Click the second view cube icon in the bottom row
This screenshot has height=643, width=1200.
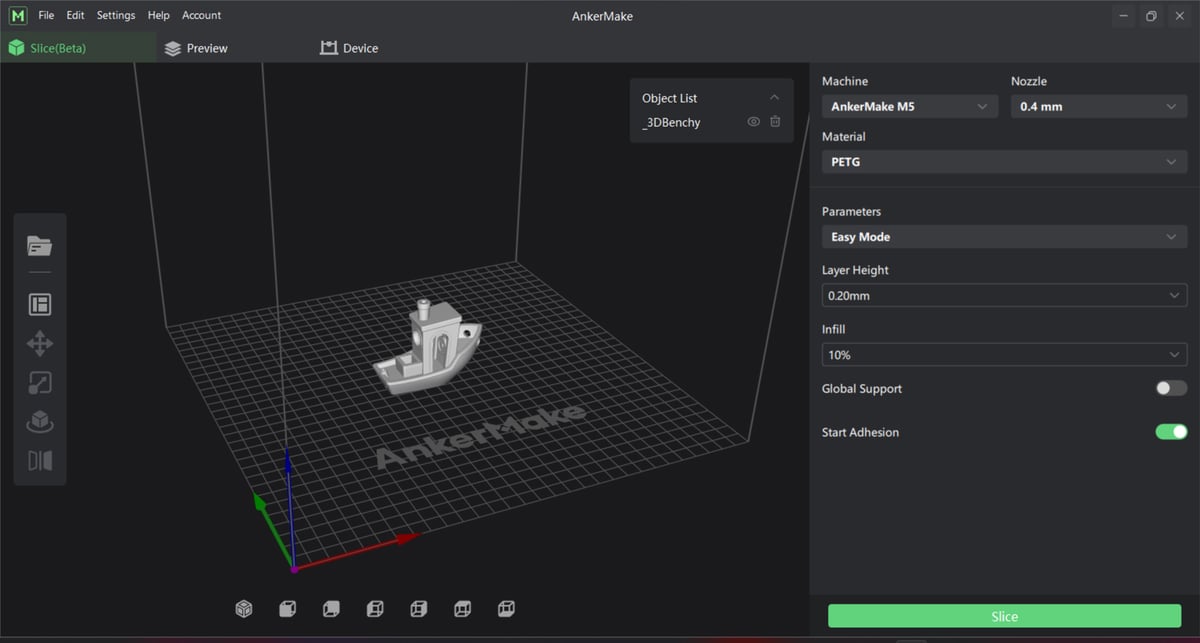(x=287, y=608)
